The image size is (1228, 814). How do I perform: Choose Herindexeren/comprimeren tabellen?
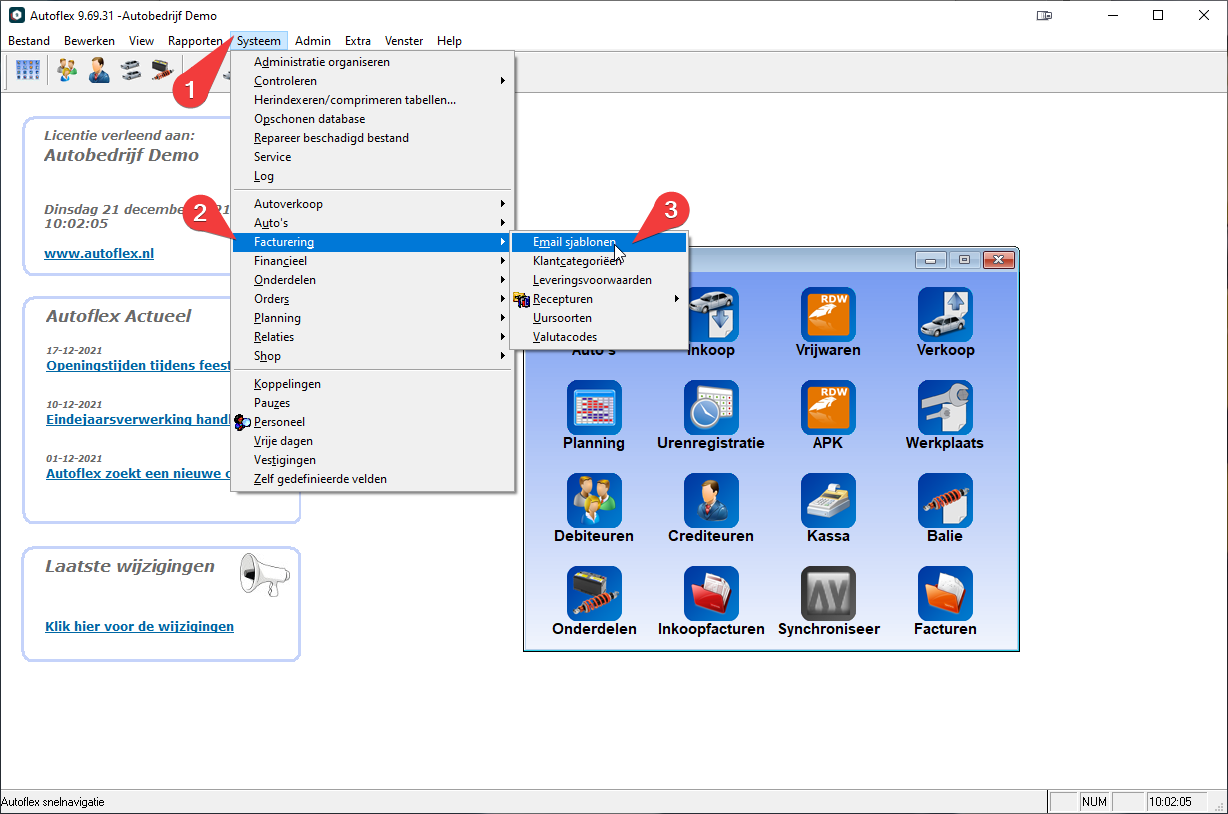tap(372, 100)
